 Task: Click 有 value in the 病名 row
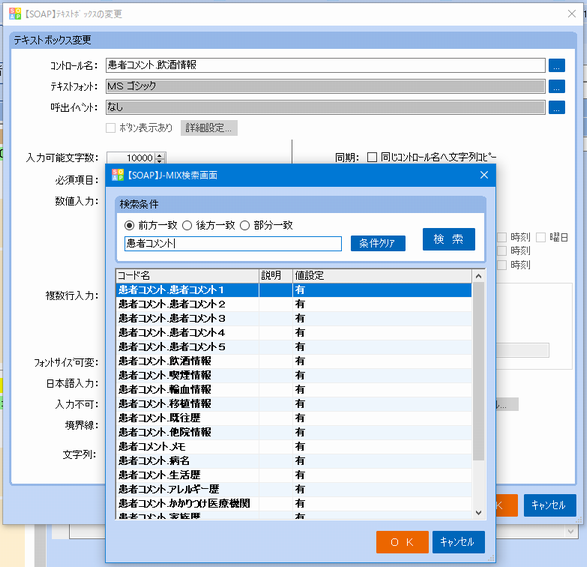click(300, 461)
